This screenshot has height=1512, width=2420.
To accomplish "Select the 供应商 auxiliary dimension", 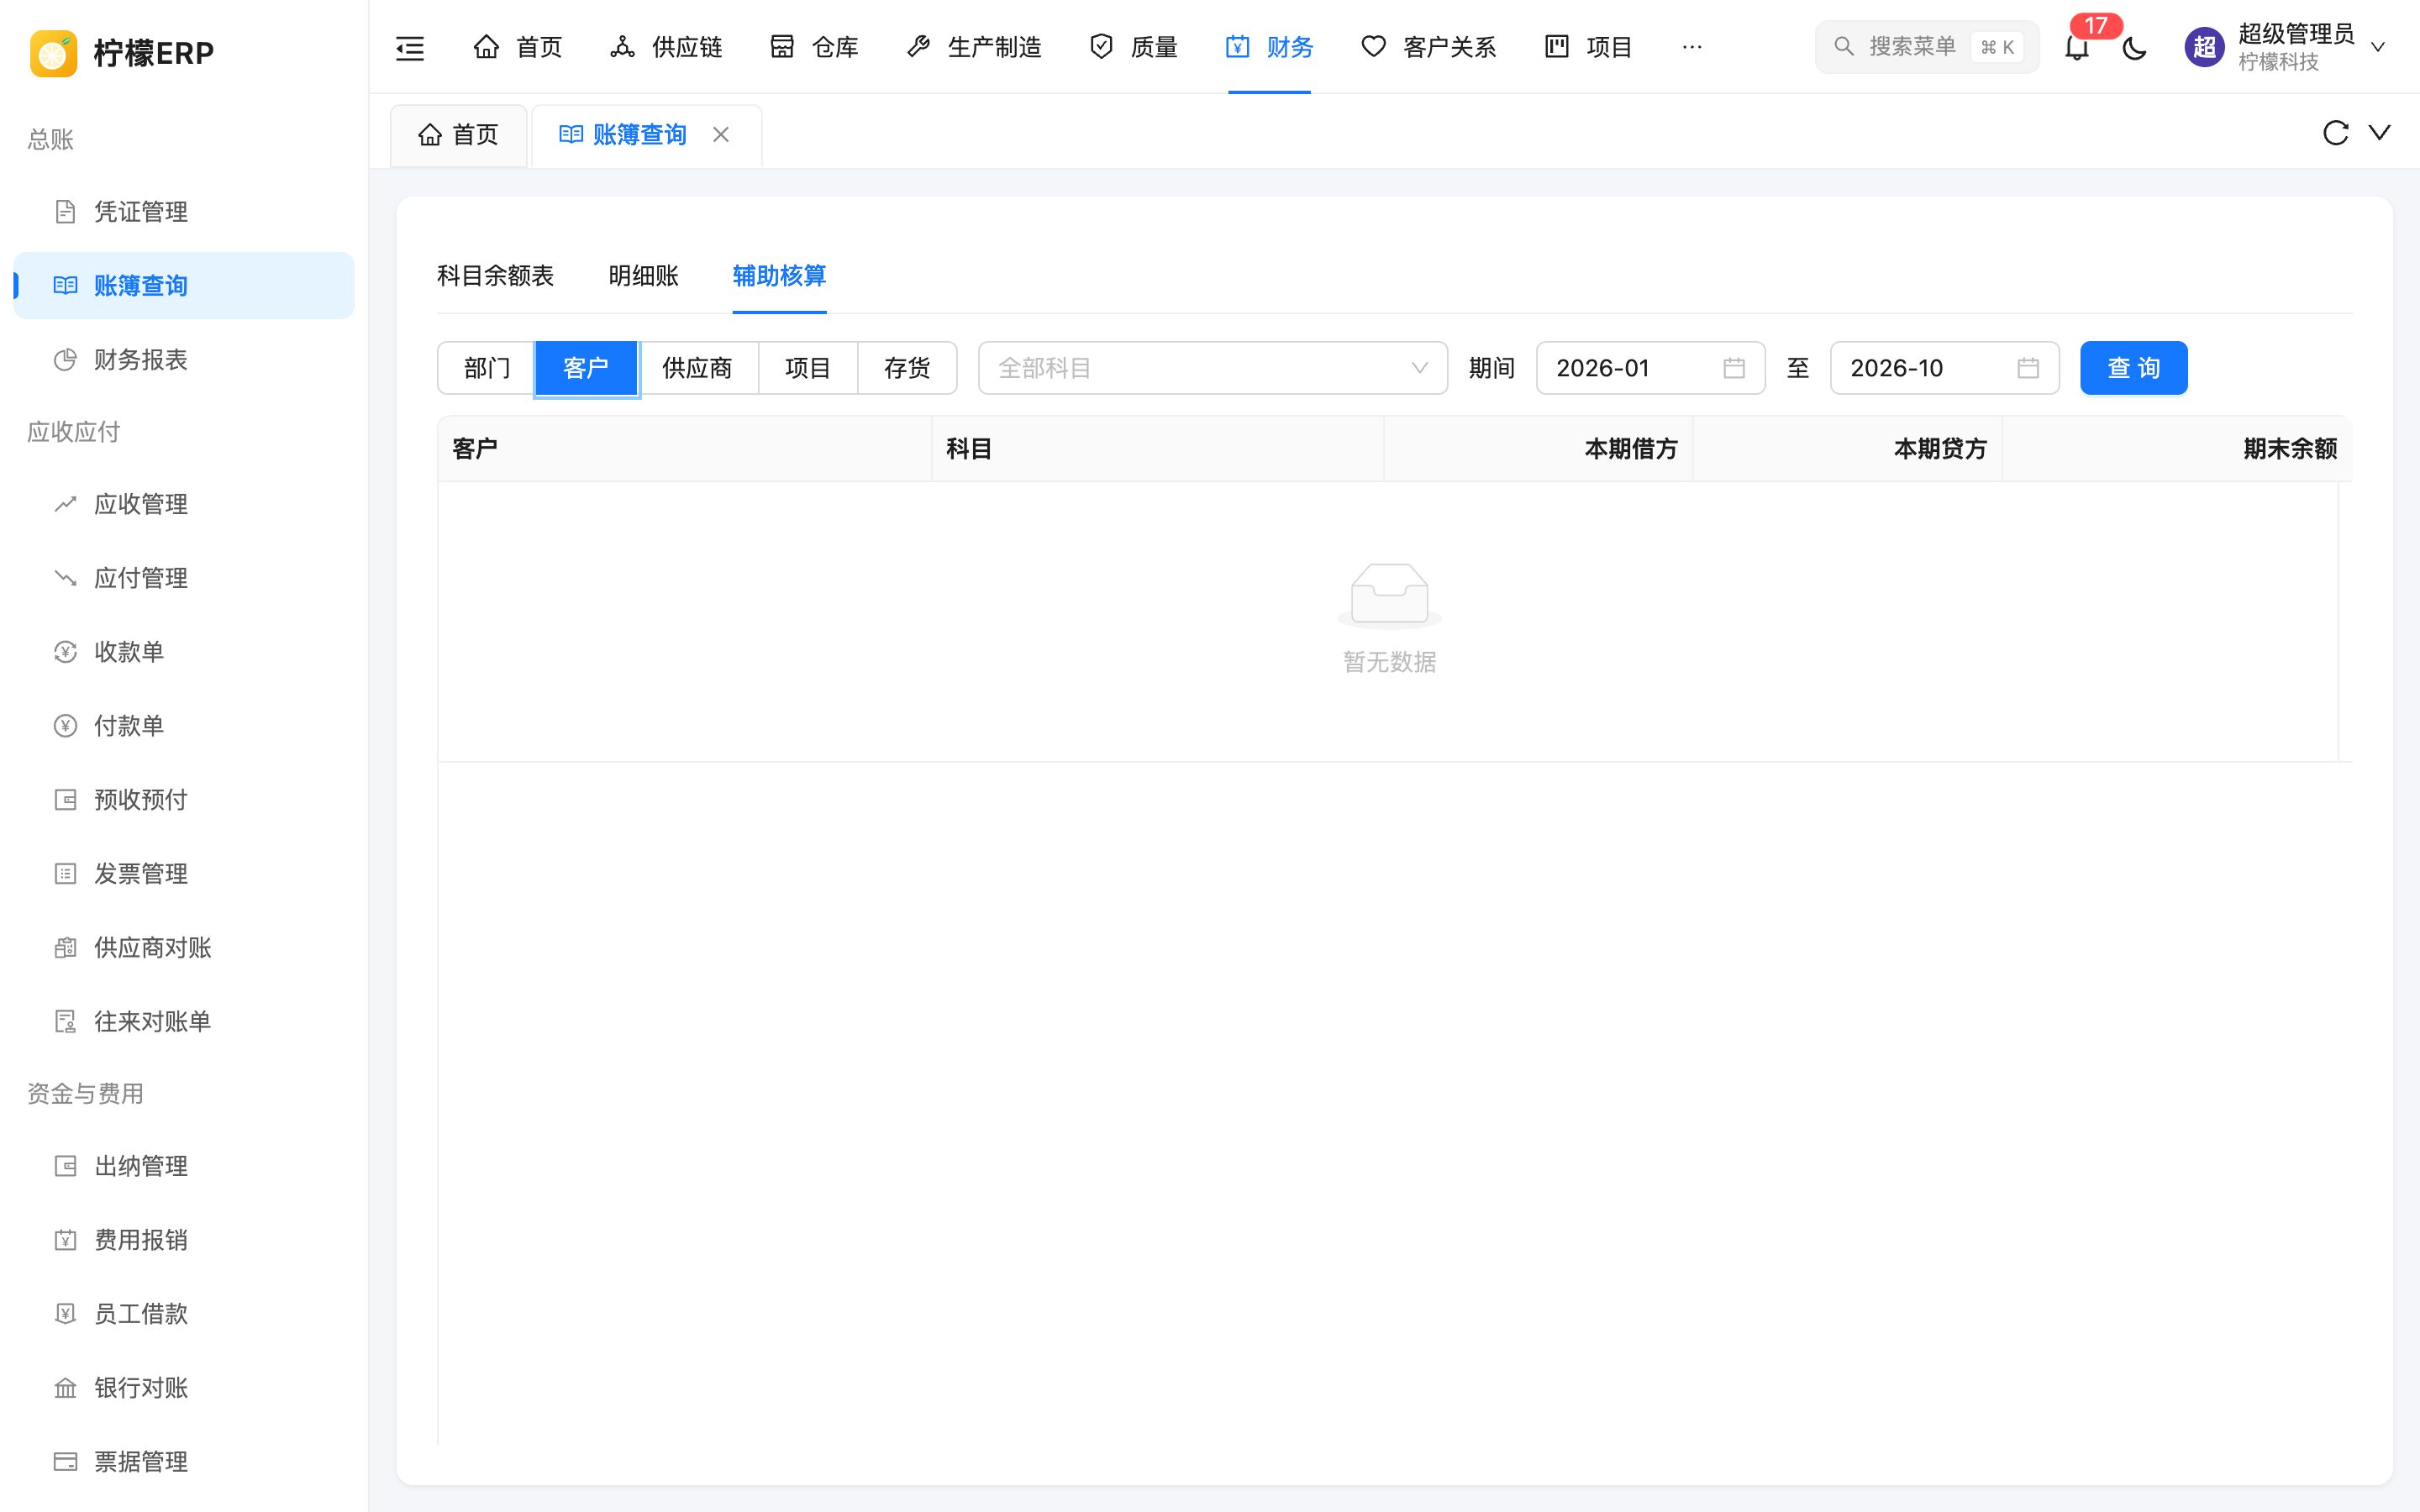I will [x=697, y=368].
